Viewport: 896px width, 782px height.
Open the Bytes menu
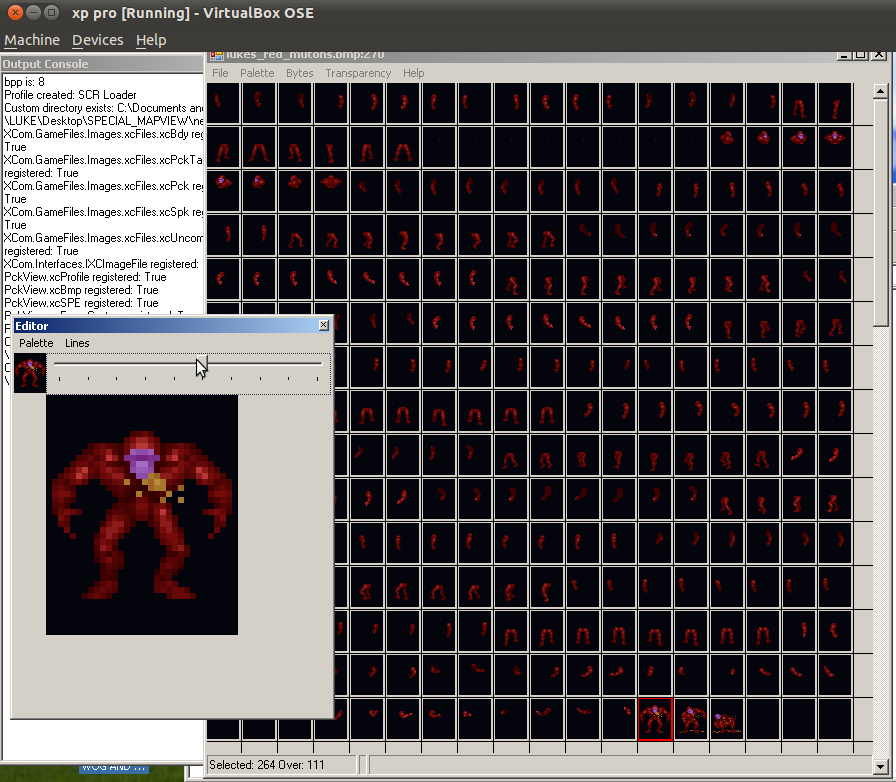point(299,73)
